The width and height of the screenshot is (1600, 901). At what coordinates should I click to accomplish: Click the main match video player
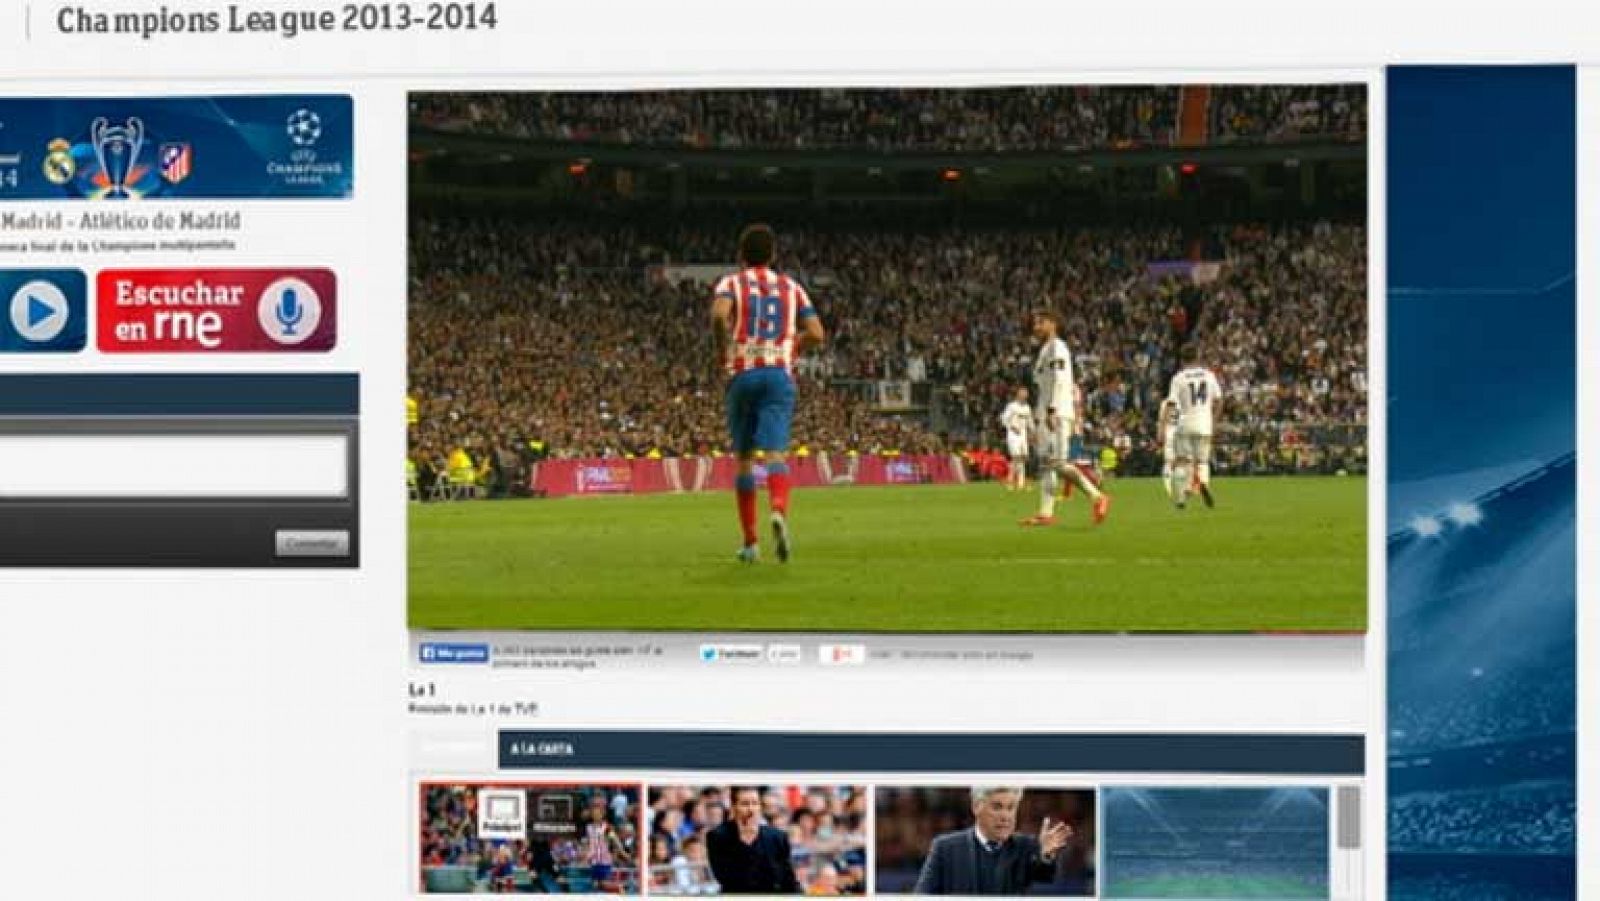886,360
